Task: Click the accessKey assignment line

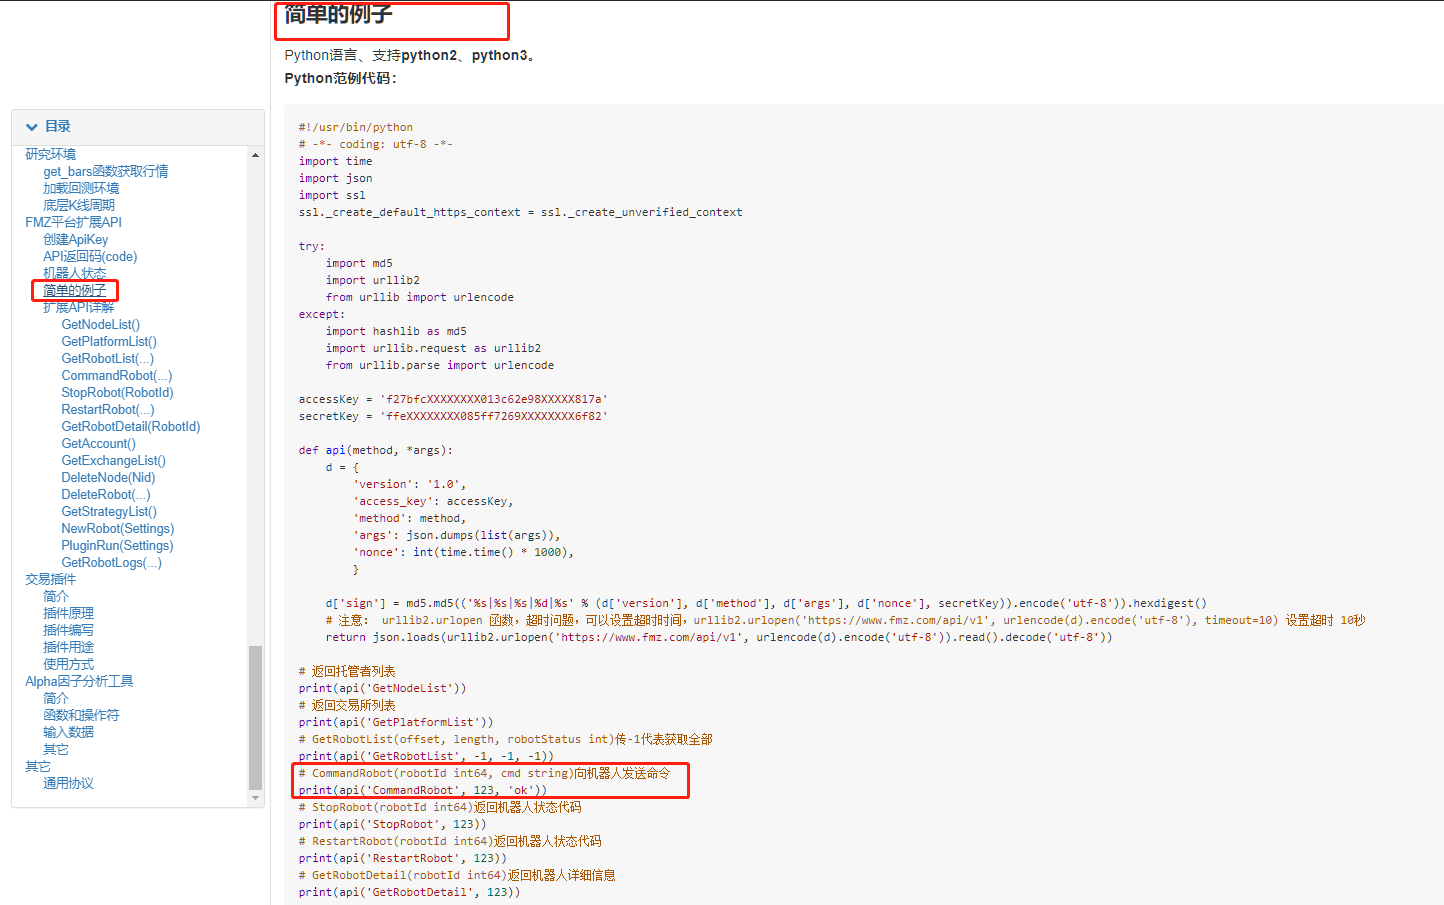Action: [453, 399]
